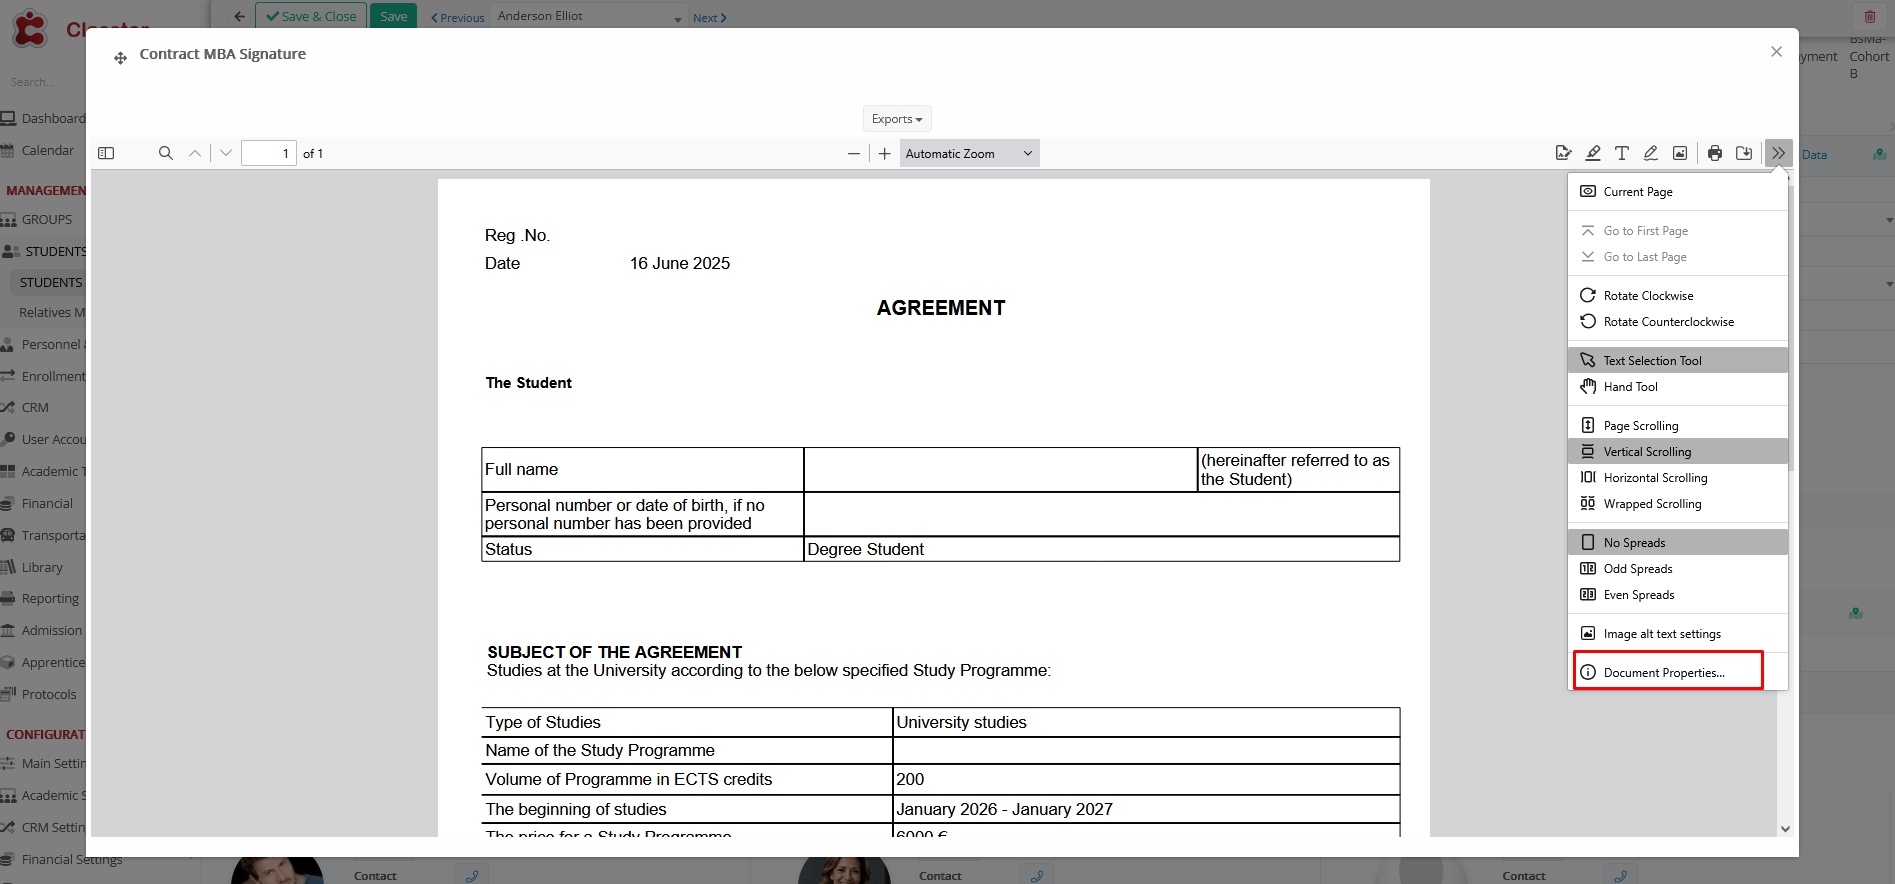Image resolution: width=1895 pixels, height=884 pixels.
Task: Choose Rotate Clockwise
Action: point(1648,296)
